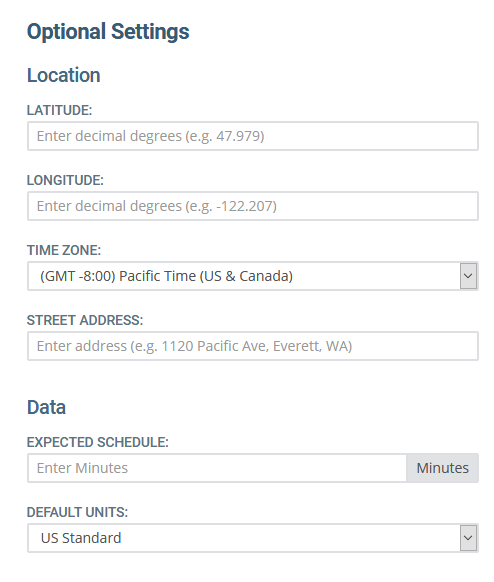Open the Default Units dropdown
This screenshot has height=582, width=494.
[253, 538]
